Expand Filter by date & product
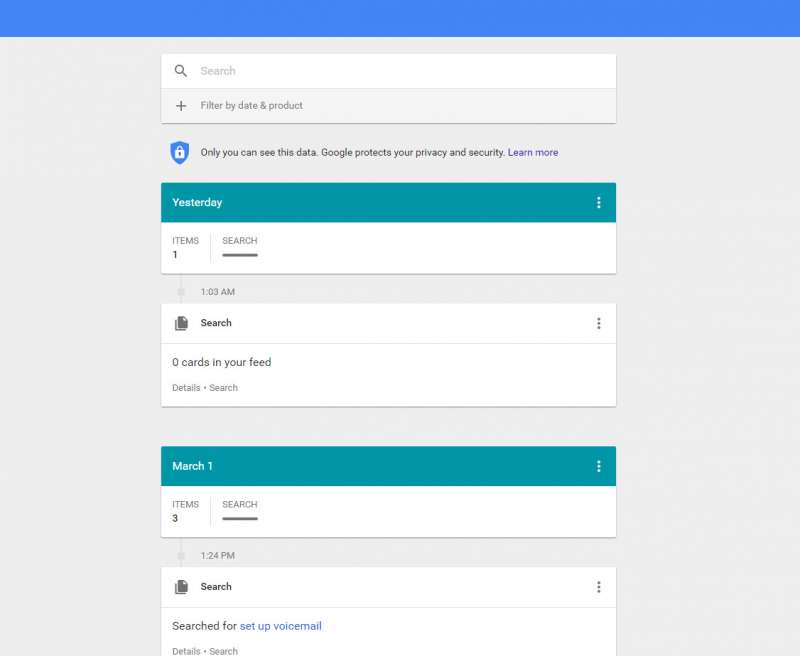Image resolution: width=800 pixels, height=656 pixels. [388, 106]
